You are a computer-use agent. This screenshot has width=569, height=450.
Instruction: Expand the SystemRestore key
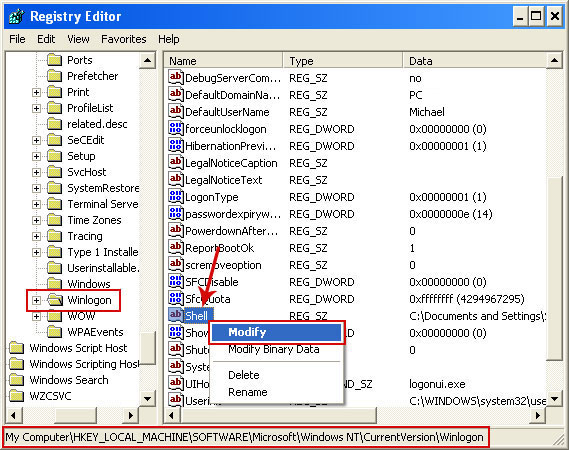[x=36, y=188]
